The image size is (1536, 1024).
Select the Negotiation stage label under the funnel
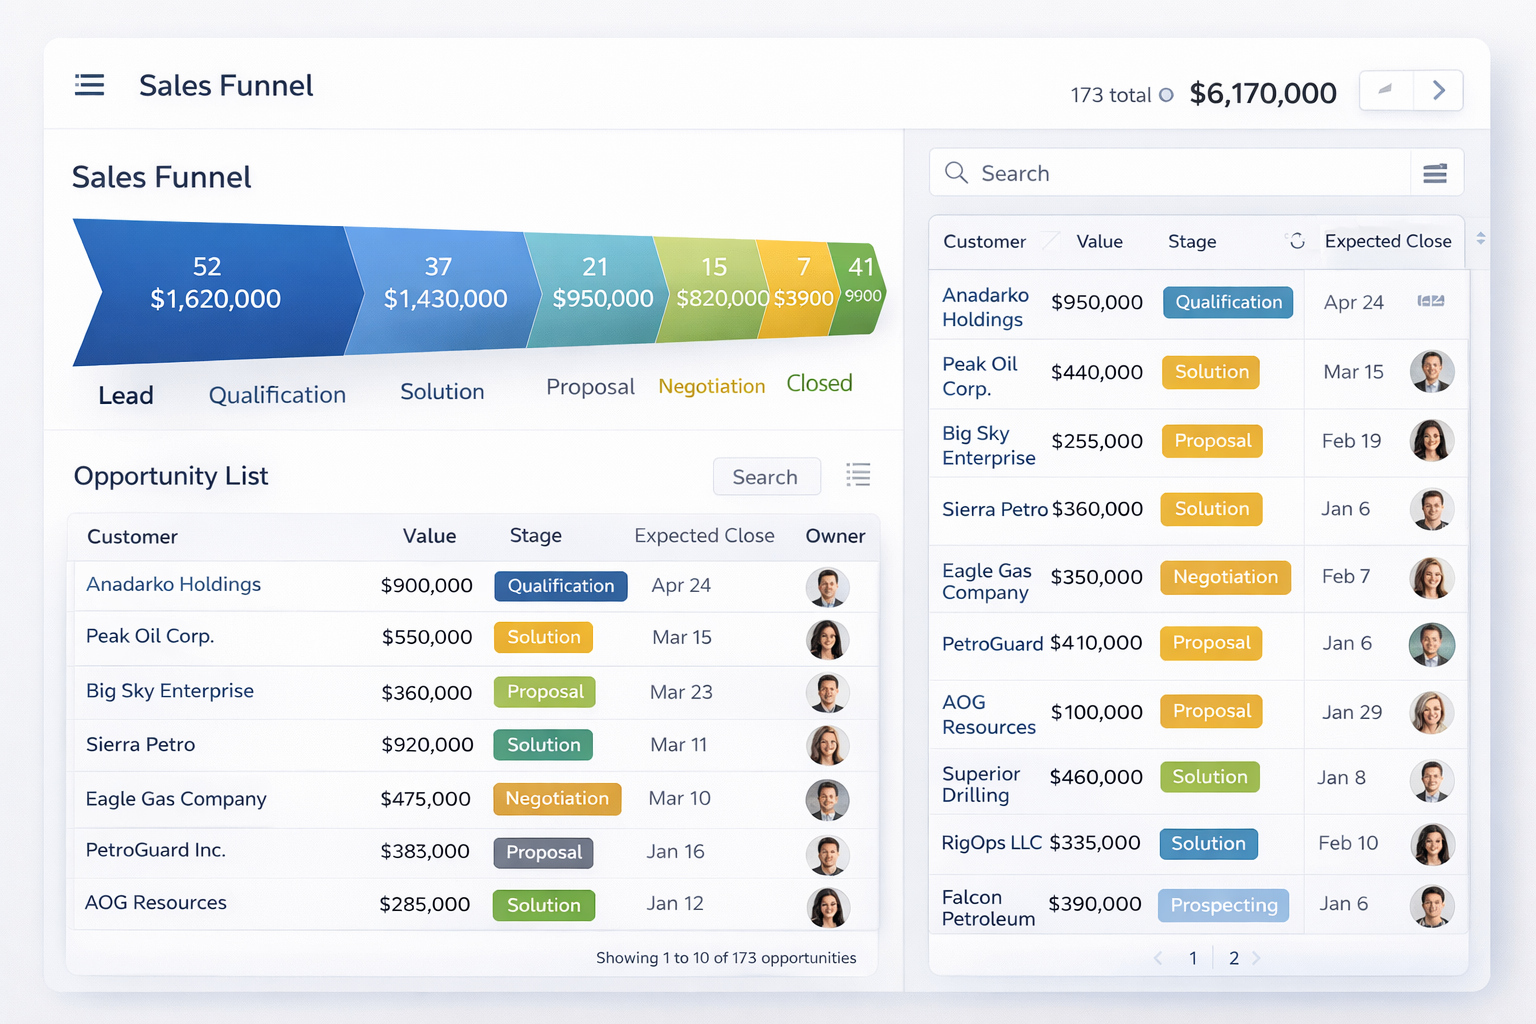tap(711, 386)
